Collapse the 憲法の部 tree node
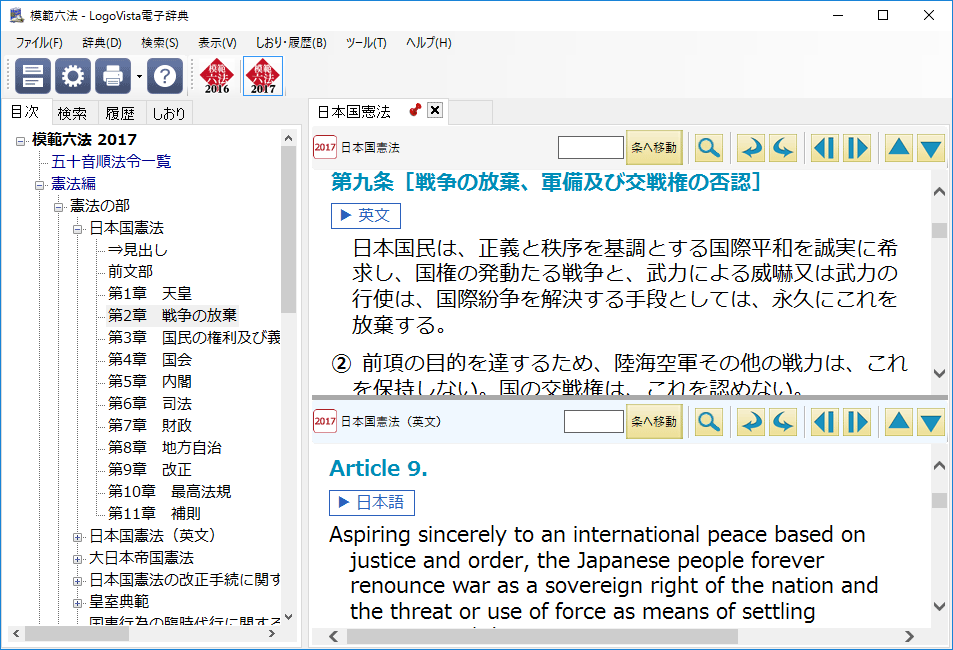 [59, 207]
